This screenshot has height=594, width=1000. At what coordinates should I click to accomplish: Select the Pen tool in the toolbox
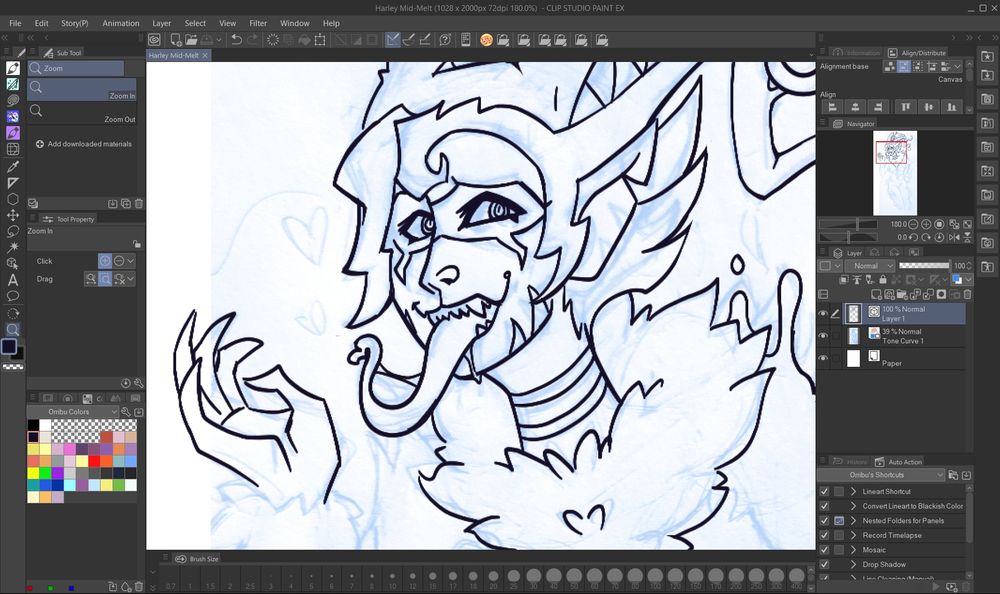[x=13, y=68]
